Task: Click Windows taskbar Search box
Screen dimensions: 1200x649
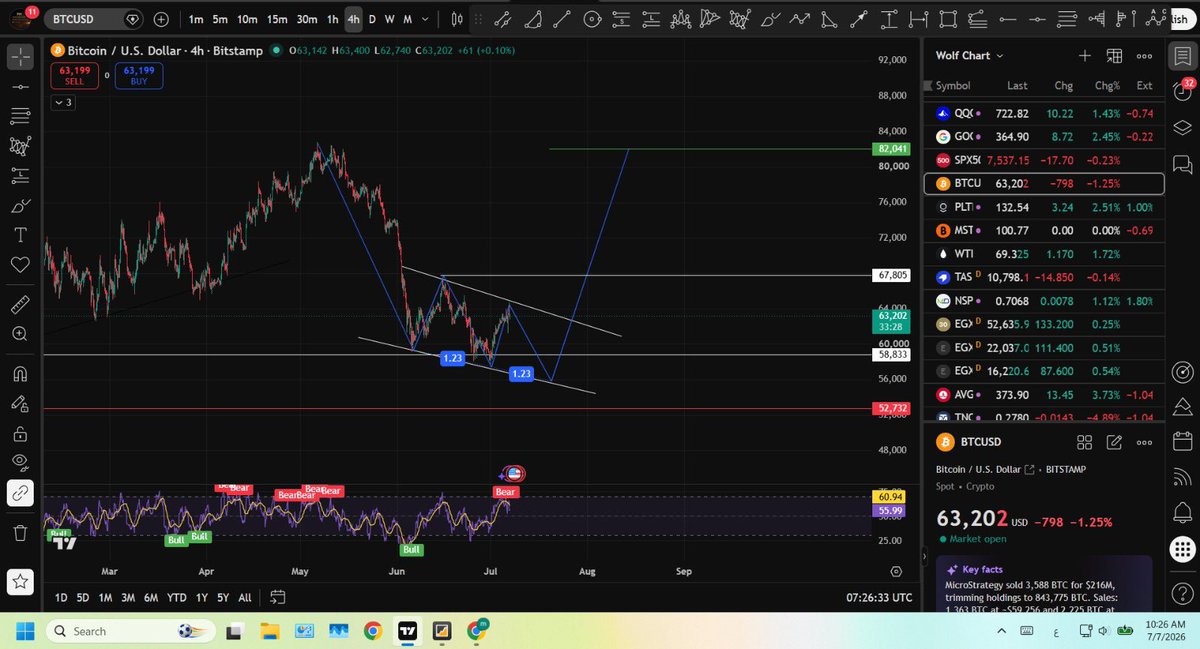Action: pos(131,631)
